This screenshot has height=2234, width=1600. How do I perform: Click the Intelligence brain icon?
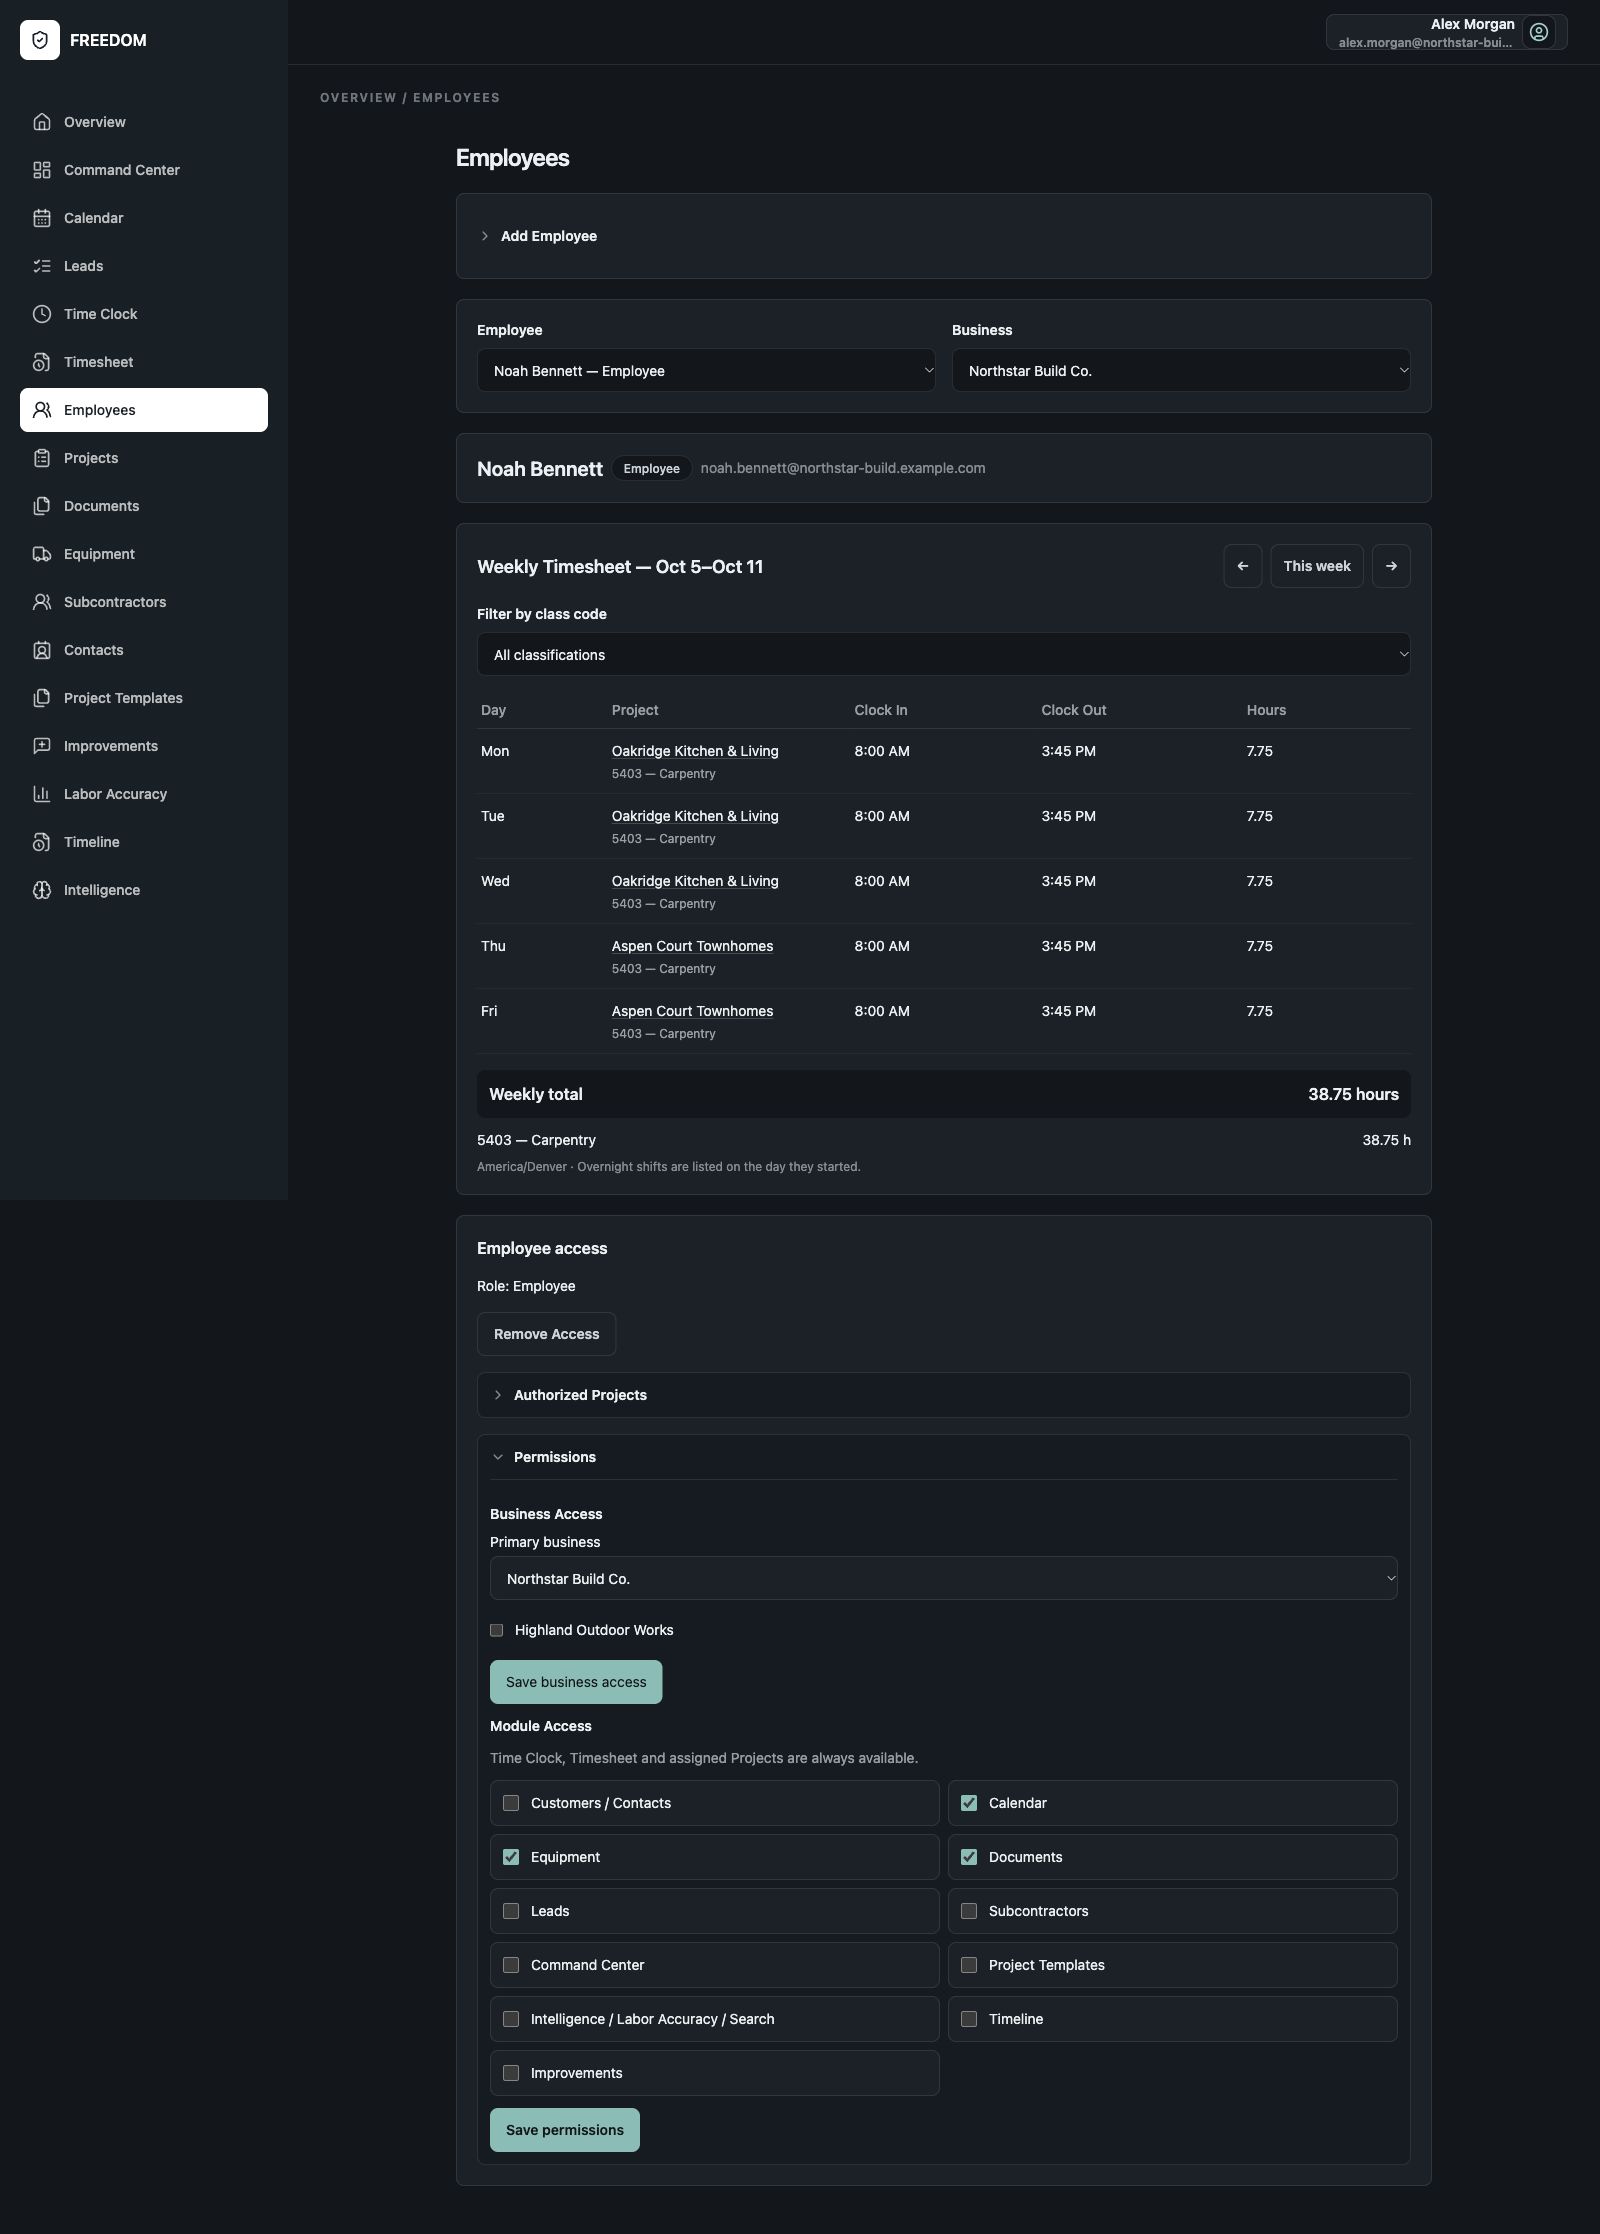click(42, 890)
